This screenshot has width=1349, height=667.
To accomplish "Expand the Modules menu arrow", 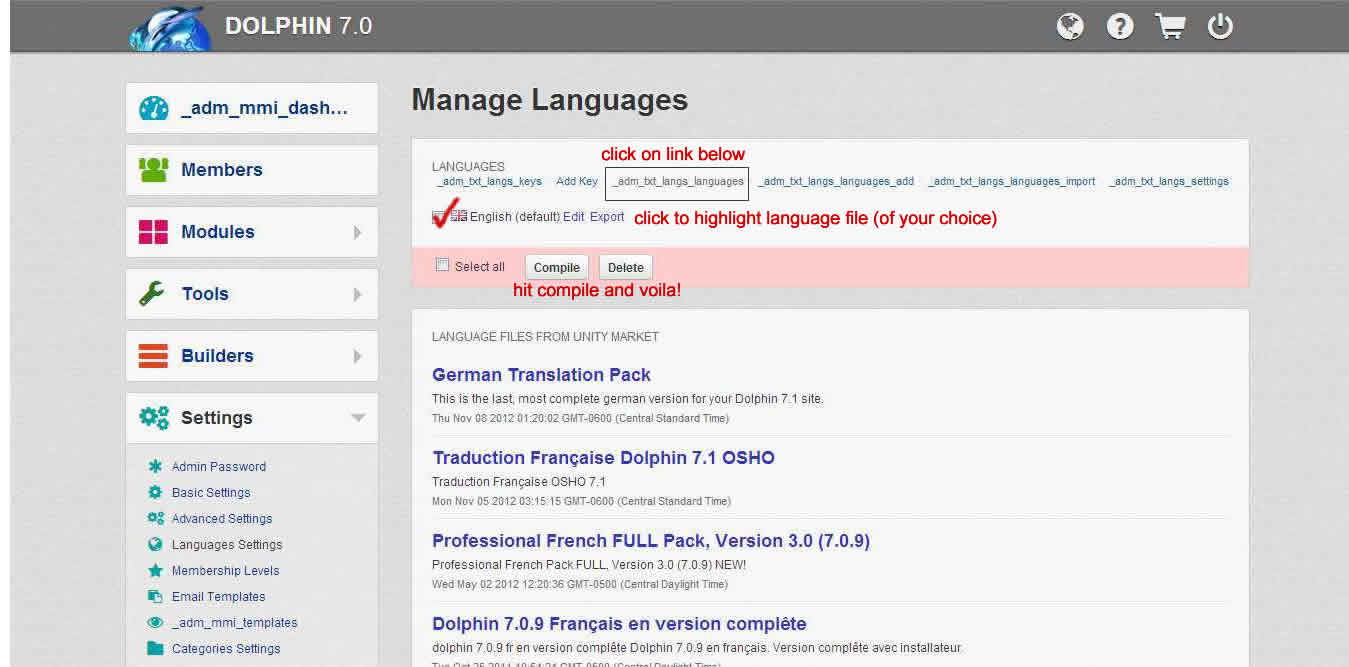I will click(357, 232).
